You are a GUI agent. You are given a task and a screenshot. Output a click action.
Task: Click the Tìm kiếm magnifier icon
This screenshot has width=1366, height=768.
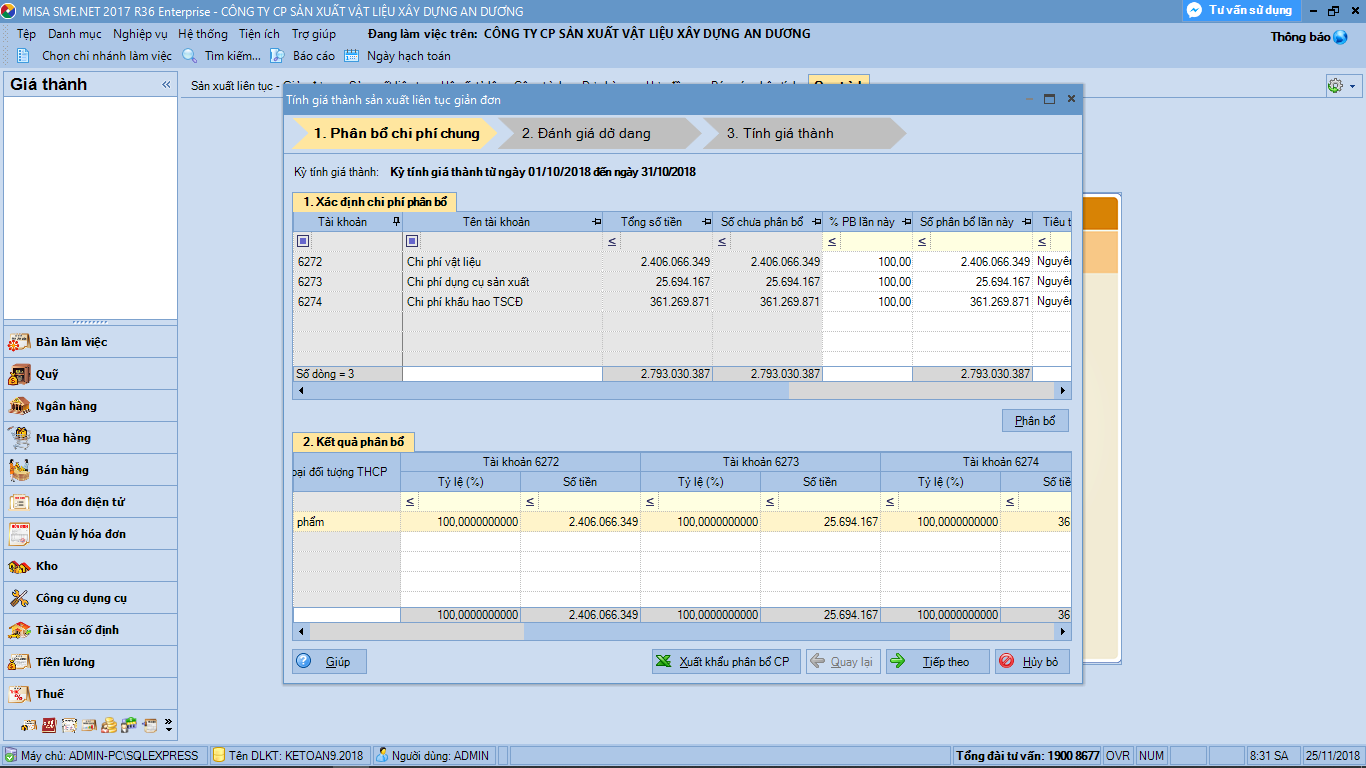click(x=189, y=56)
